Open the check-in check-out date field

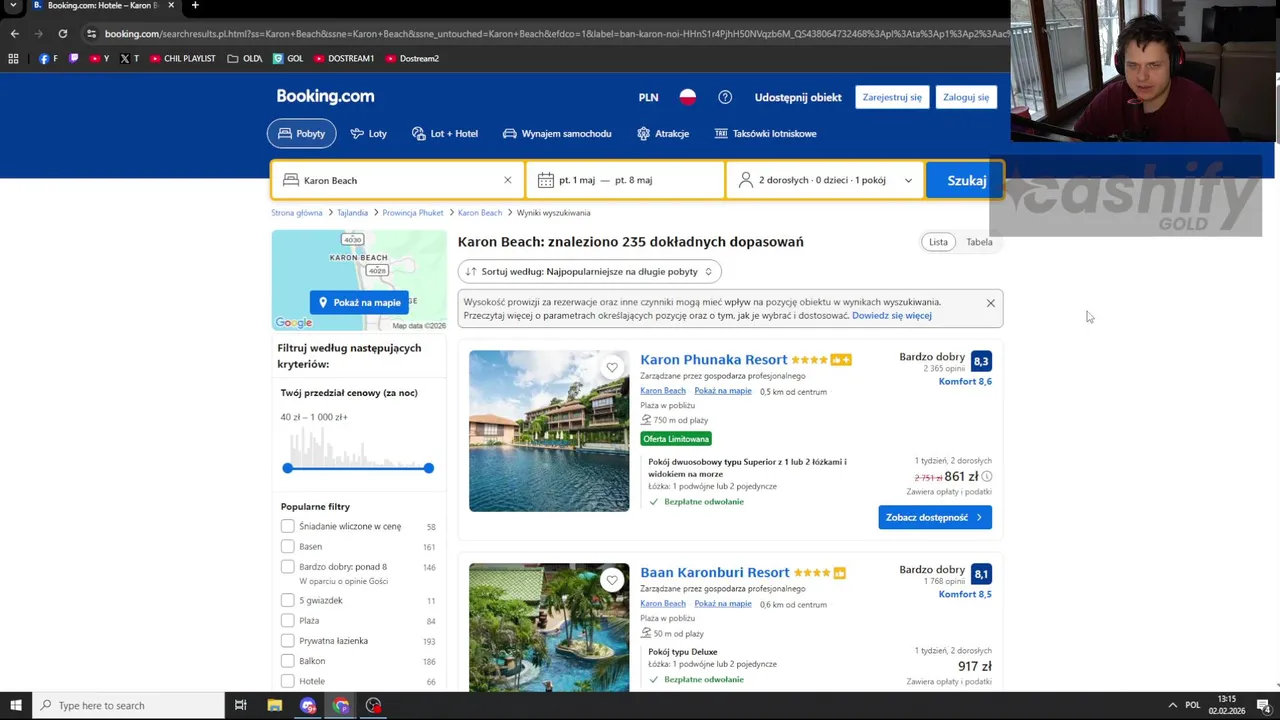coord(625,180)
